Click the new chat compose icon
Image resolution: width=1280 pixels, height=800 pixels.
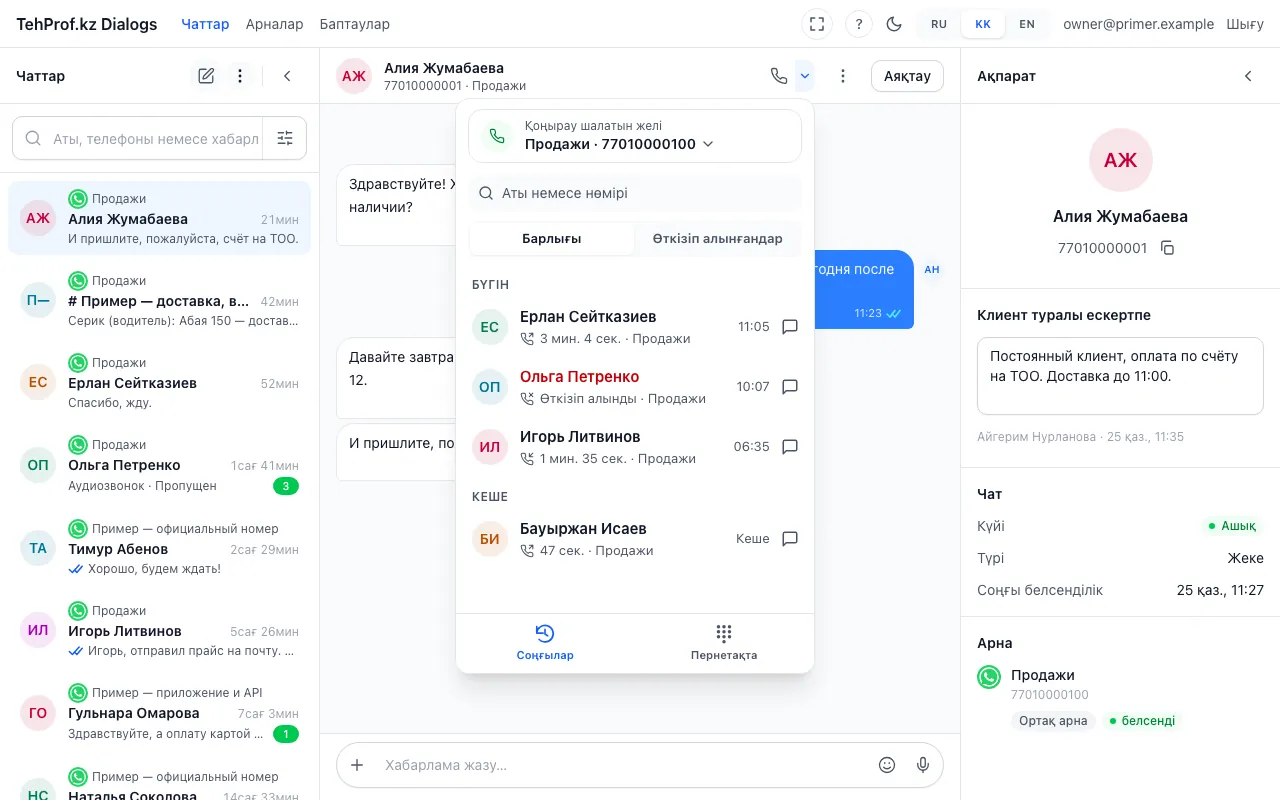coord(206,76)
